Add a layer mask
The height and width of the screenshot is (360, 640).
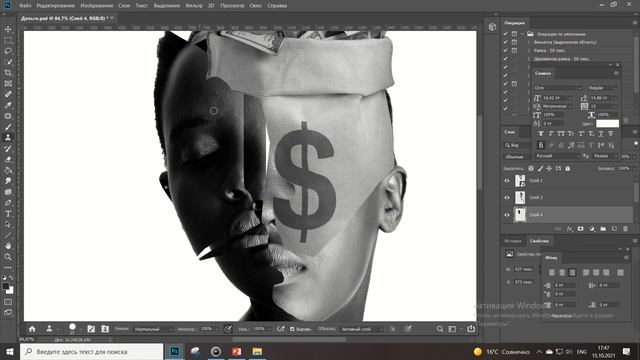(580, 229)
